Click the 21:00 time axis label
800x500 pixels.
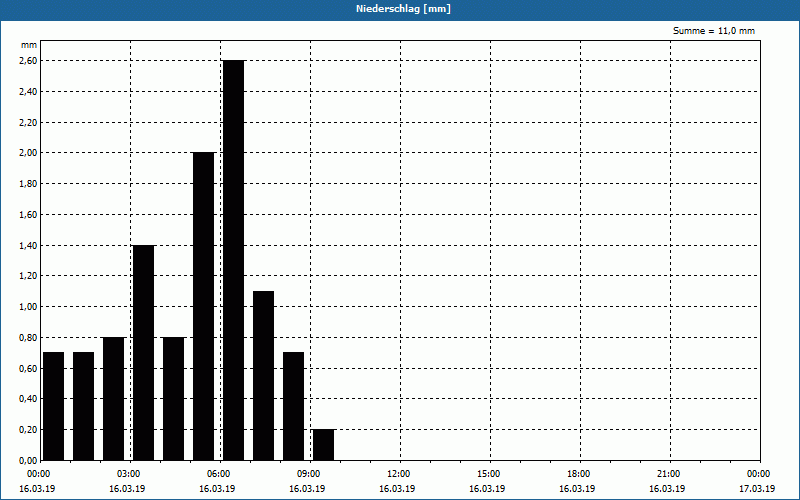[x=670, y=474]
